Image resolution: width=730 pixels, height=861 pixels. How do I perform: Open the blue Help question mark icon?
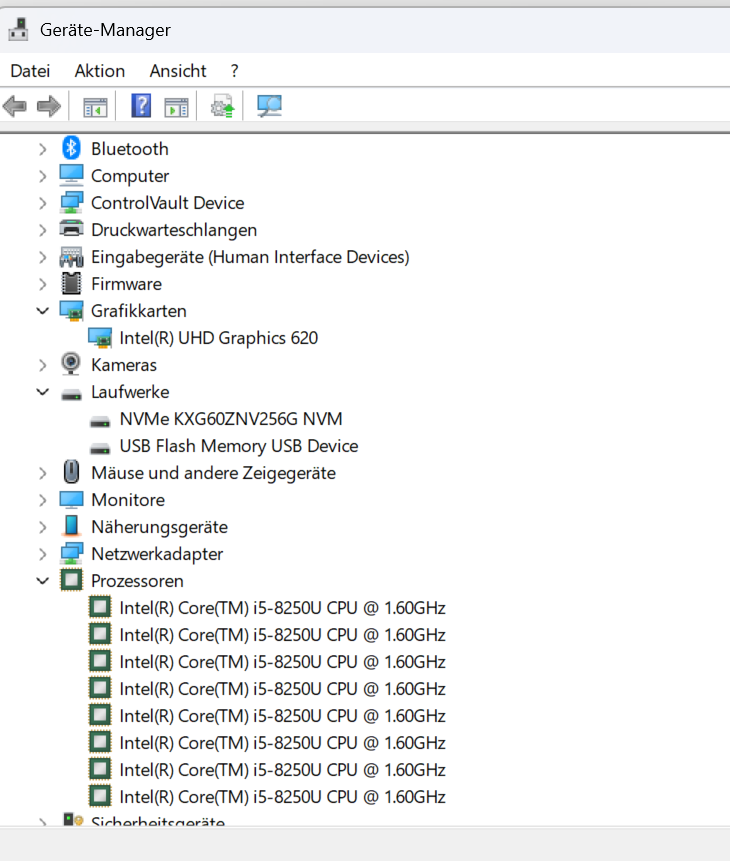(x=141, y=105)
